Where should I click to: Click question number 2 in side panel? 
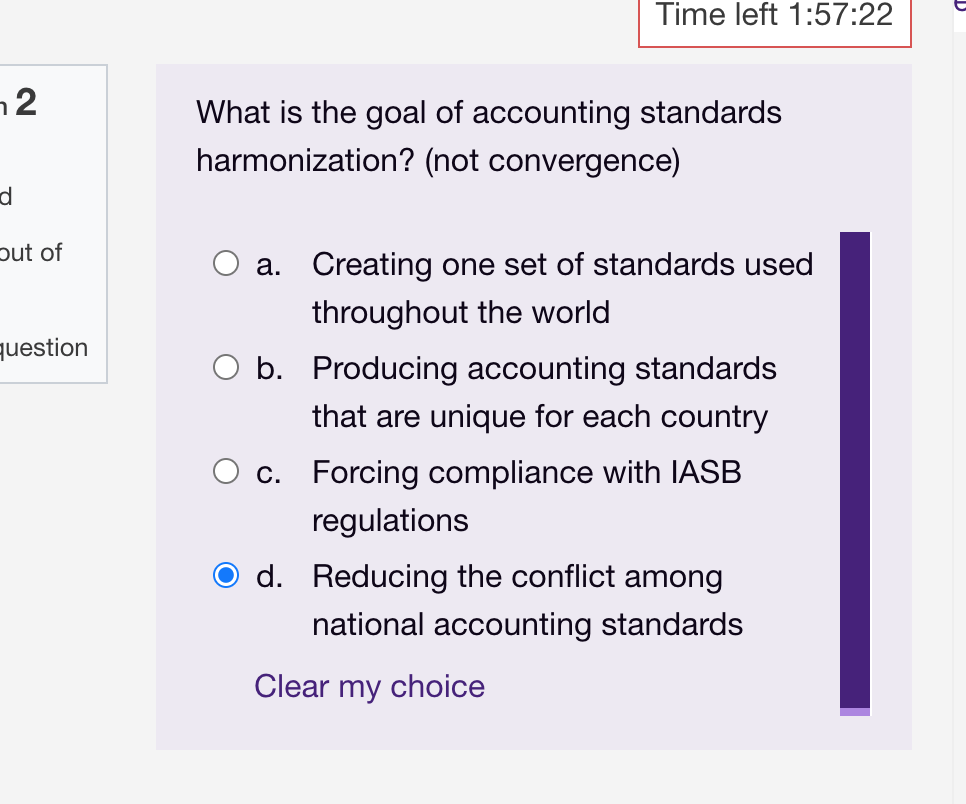tap(26, 102)
